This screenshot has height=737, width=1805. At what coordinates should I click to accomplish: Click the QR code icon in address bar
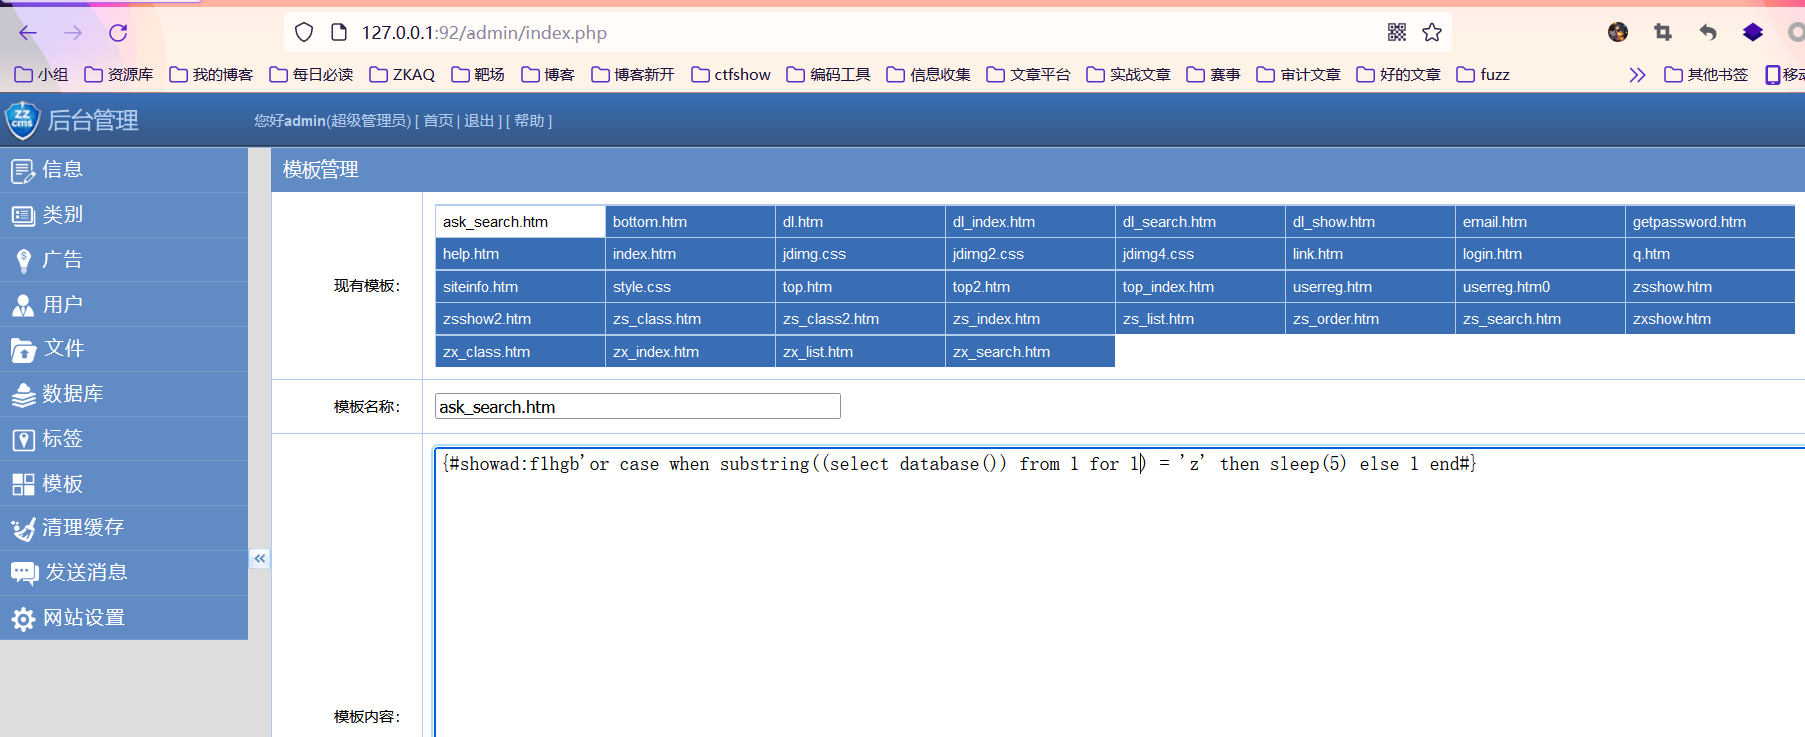[1397, 33]
